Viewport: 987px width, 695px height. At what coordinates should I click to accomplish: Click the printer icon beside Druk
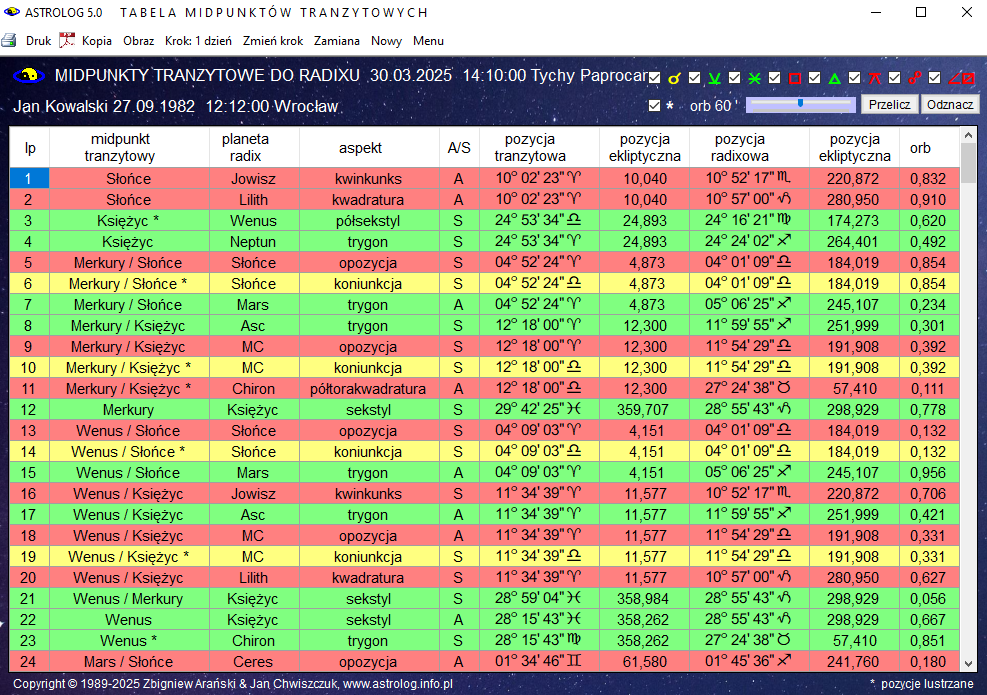(x=9, y=41)
